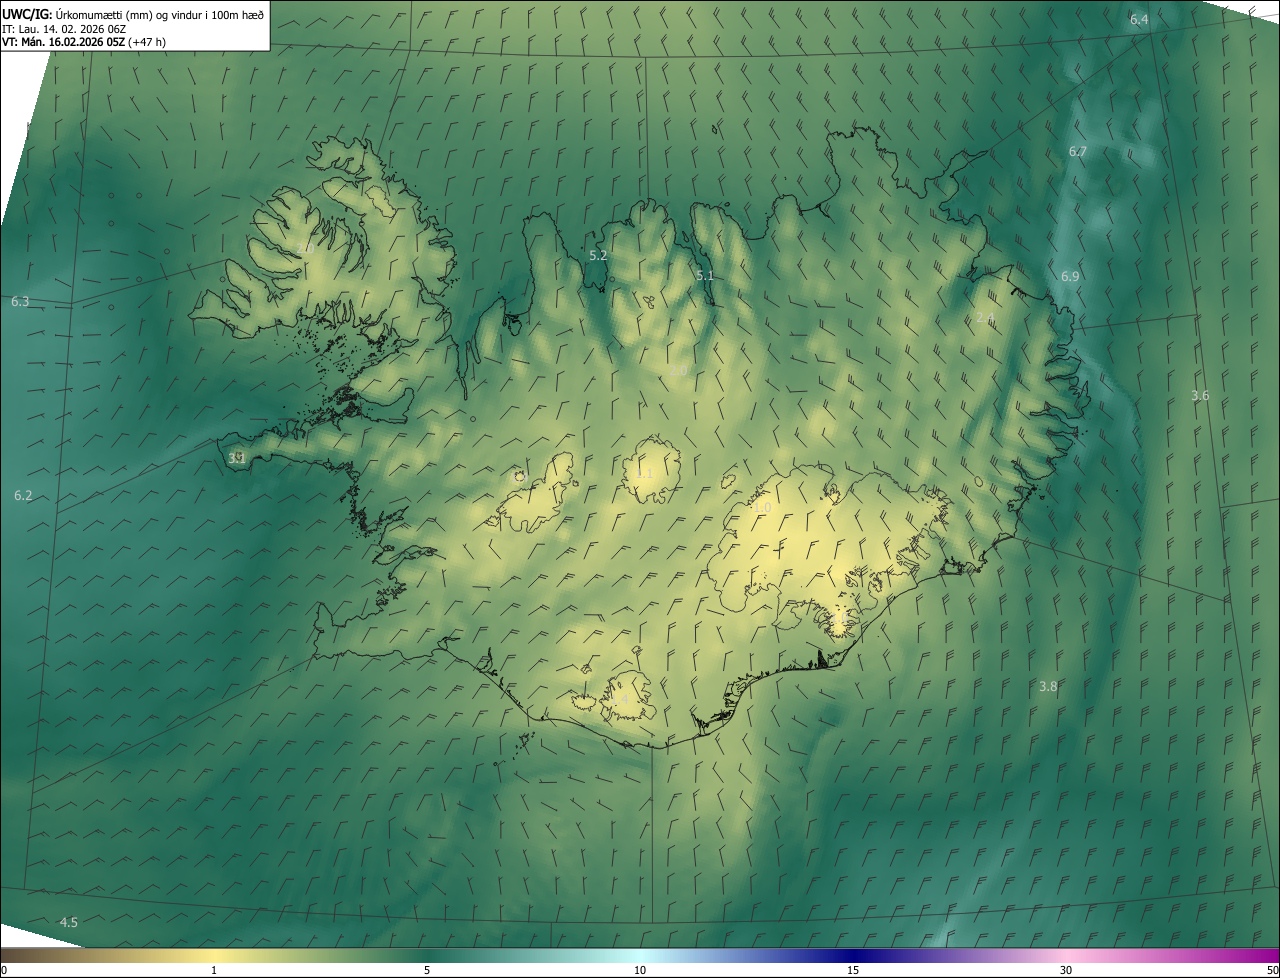Click the colour scale tick labelled 10
The height and width of the screenshot is (978, 1280).
click(x=640, y=970)
